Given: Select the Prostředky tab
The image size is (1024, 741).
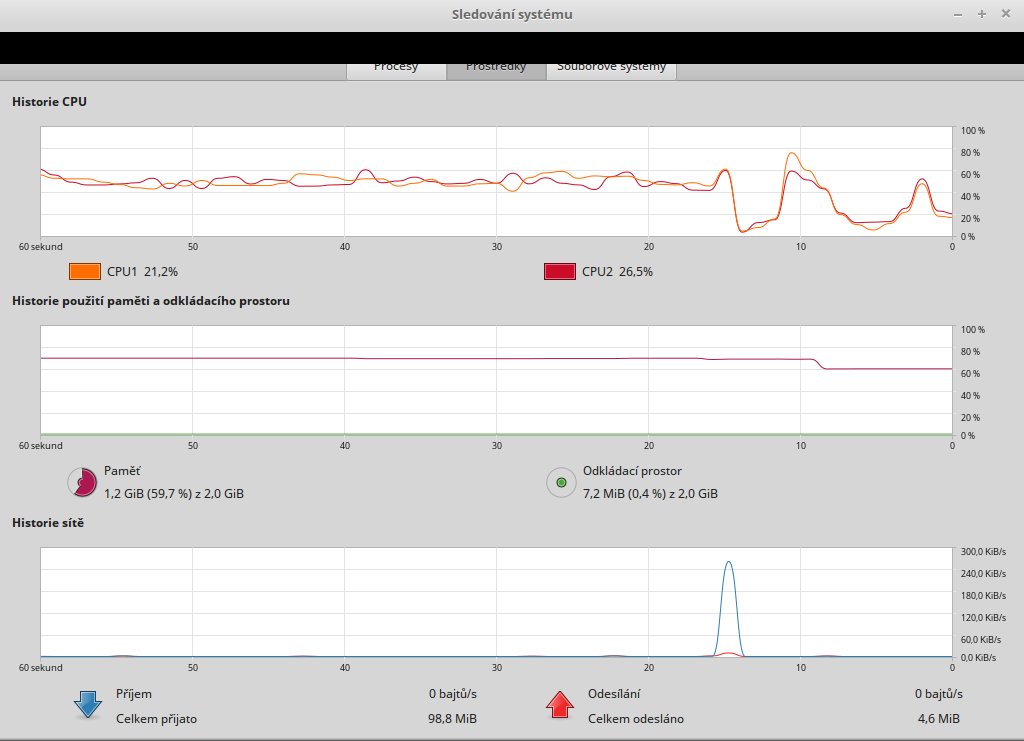Looking at the screenshot, I should [x=496, y=68].
